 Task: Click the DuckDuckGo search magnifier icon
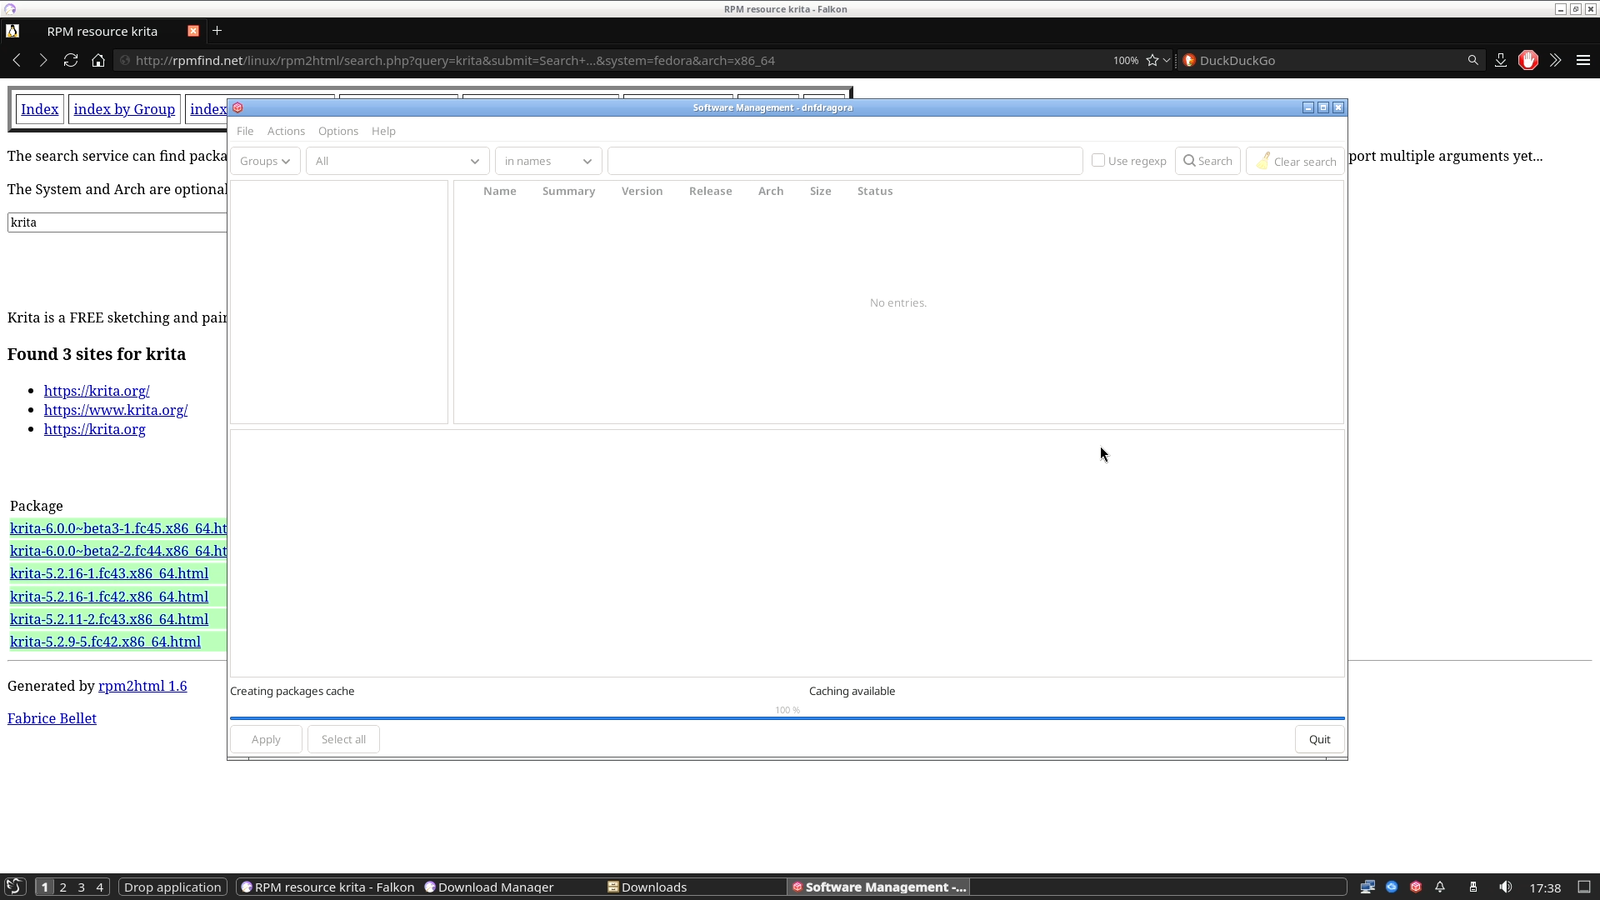click(1473, 60)
